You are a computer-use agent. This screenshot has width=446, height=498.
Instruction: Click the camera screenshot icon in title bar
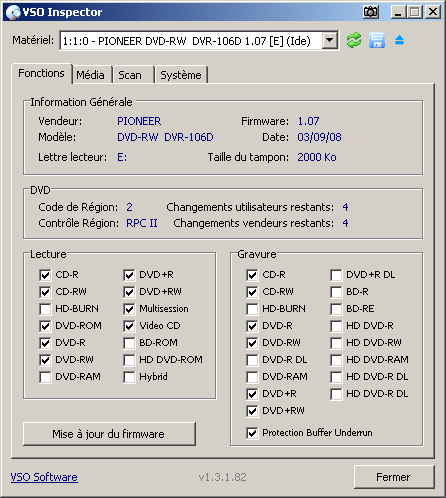[371, 12]
